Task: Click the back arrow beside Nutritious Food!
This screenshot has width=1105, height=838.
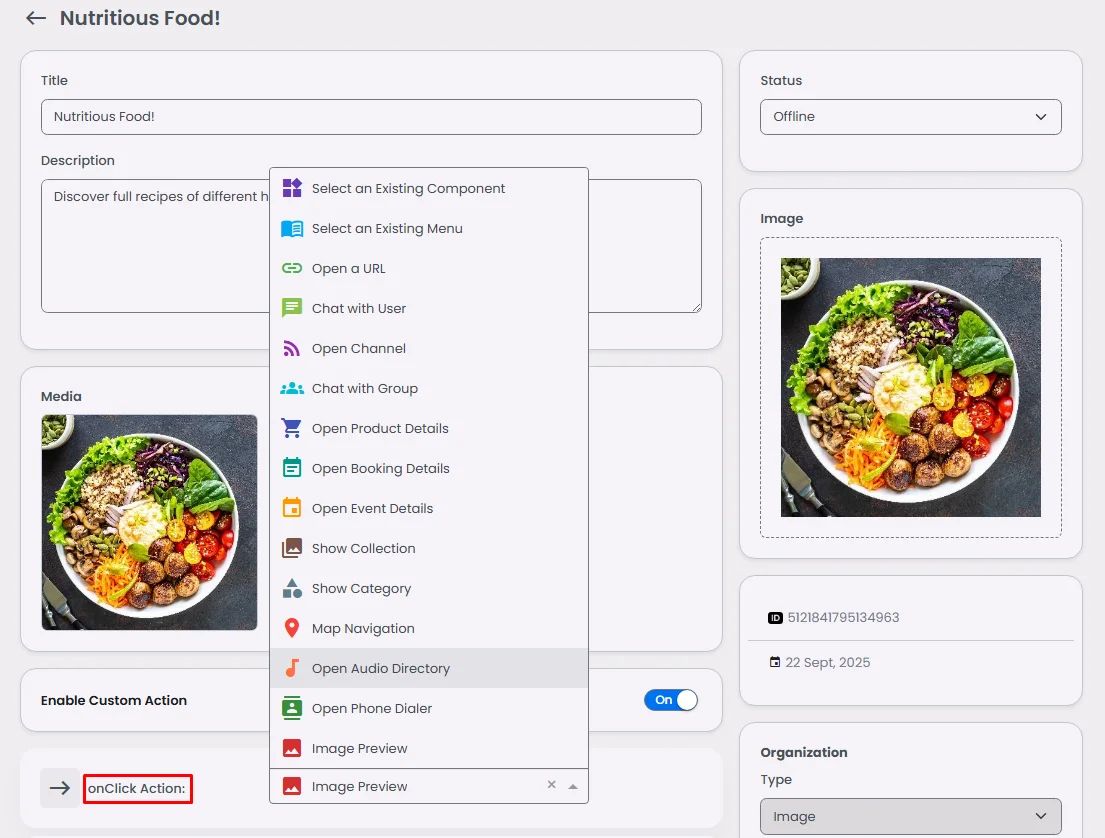Action: pos(36,18)
